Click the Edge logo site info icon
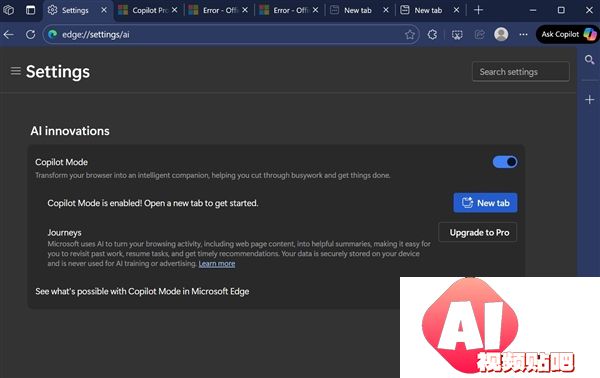 [x=53, y=34]
